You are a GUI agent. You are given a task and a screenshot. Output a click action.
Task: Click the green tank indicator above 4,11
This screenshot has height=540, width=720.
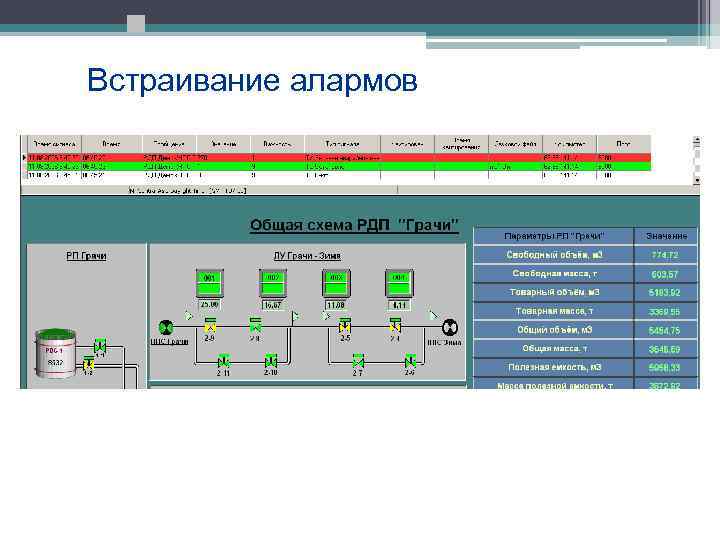(x=399, y=283)
